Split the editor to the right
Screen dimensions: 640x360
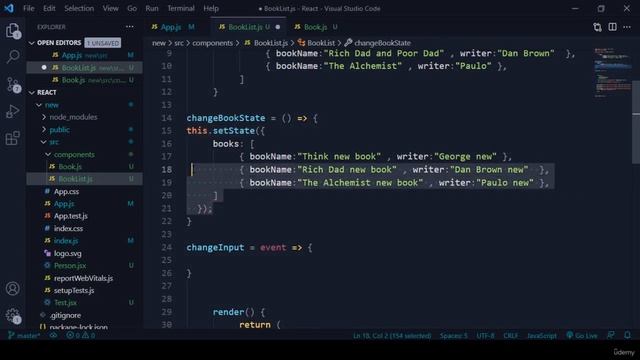pyautogui.click(x=612, y=27)
